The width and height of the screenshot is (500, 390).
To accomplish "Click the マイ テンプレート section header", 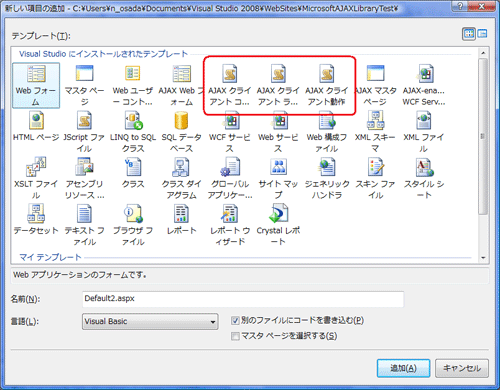I will pos(50,257).
